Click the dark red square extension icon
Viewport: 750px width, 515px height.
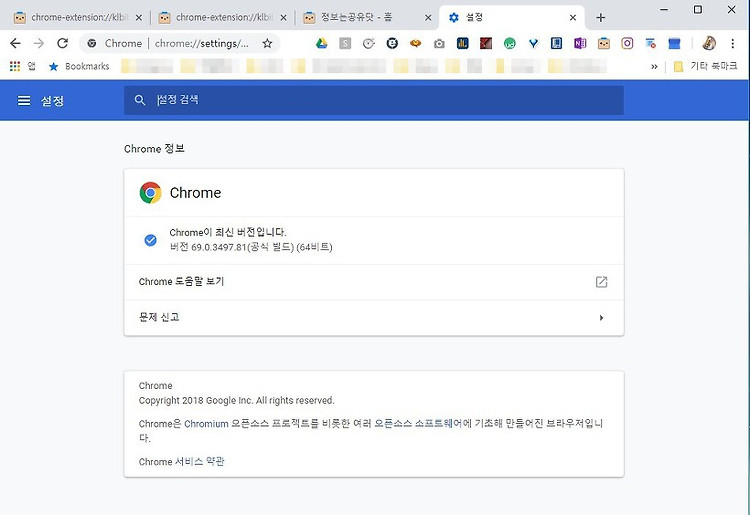(486, 44)
